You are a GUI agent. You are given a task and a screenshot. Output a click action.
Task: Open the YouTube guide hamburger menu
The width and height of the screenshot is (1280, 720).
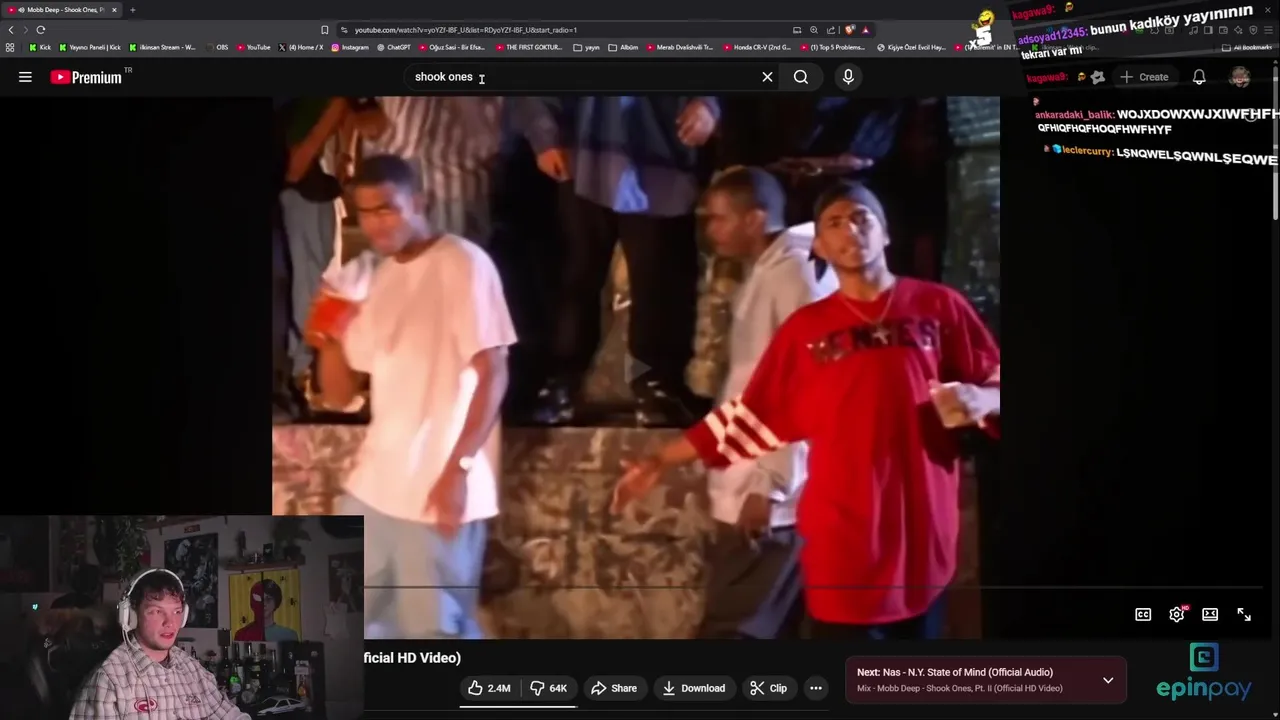tap(25, 77)
